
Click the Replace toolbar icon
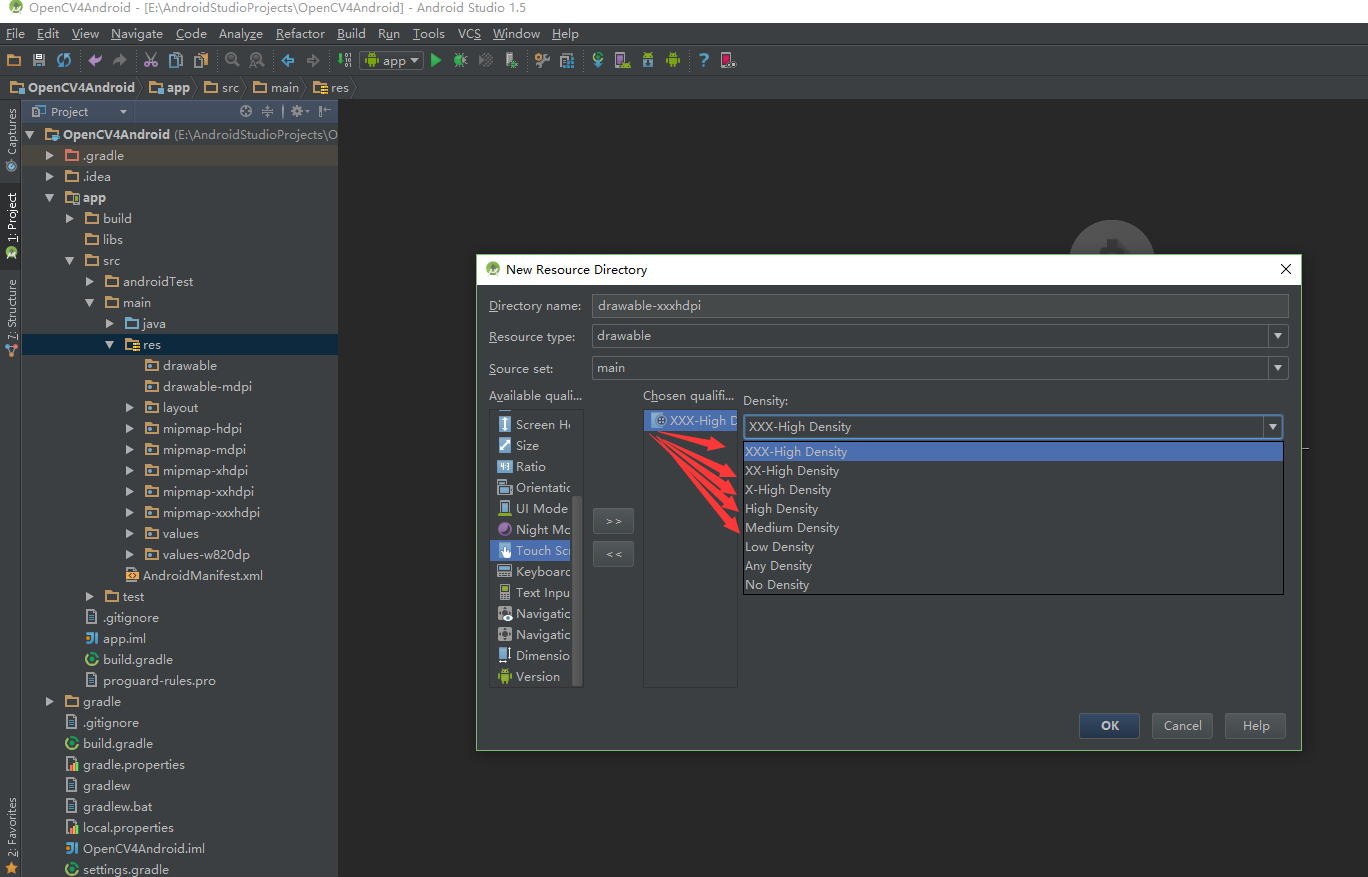[x=257, y=60]
